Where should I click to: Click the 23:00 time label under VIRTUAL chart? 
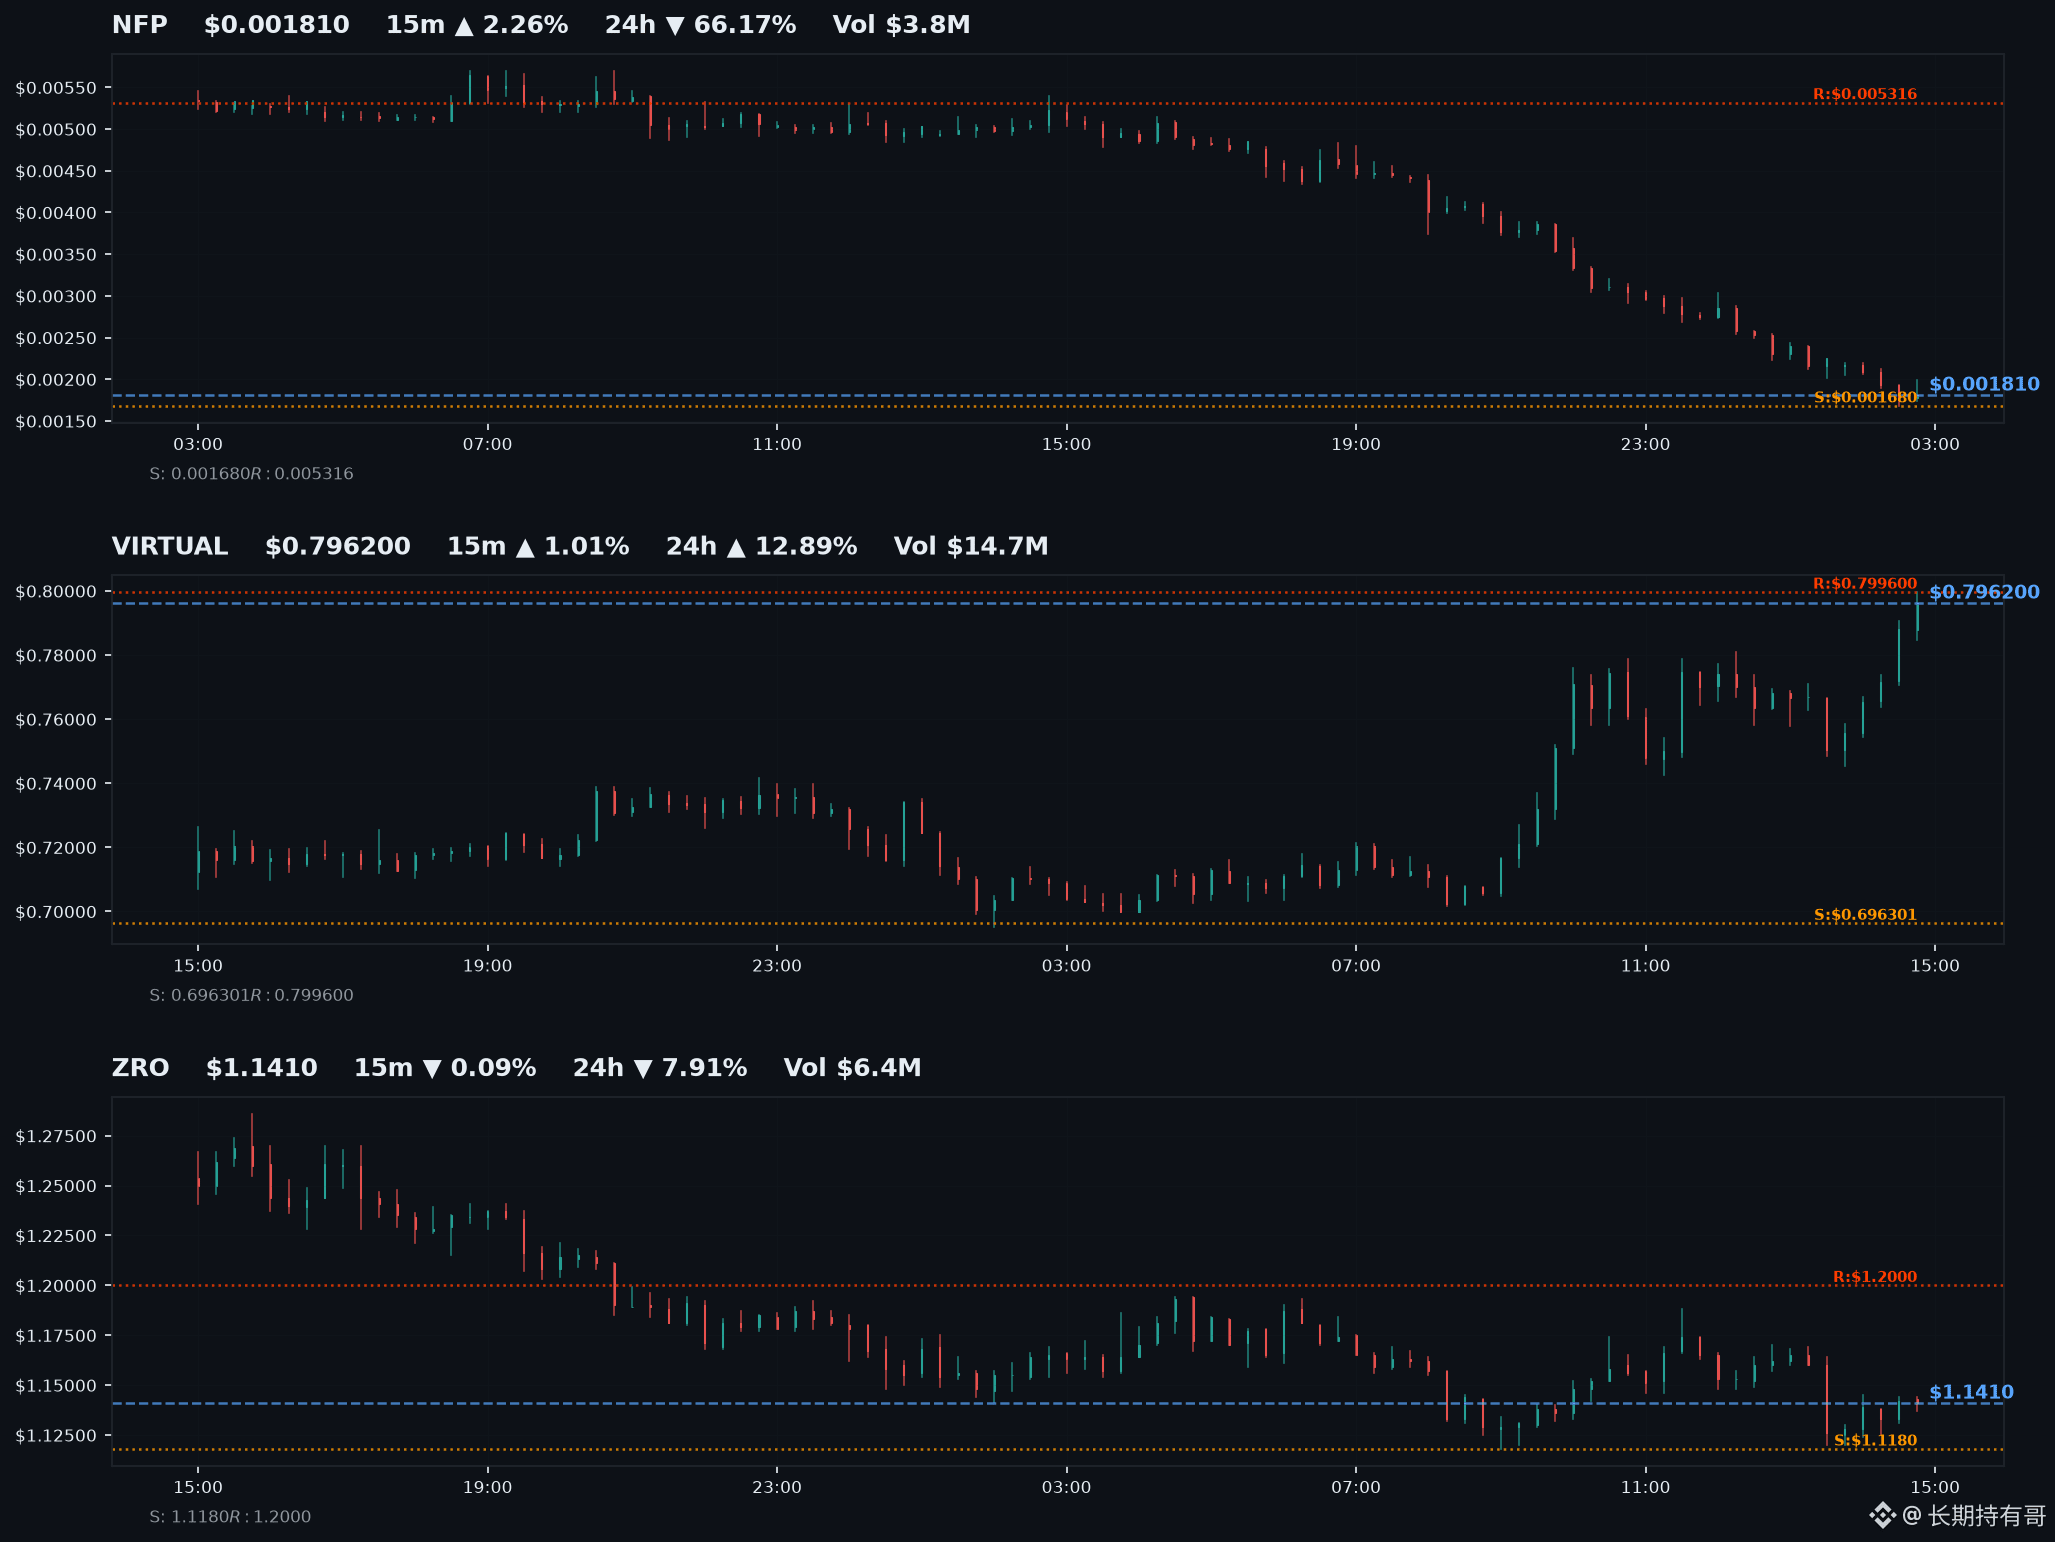click(x=777, y=966)
